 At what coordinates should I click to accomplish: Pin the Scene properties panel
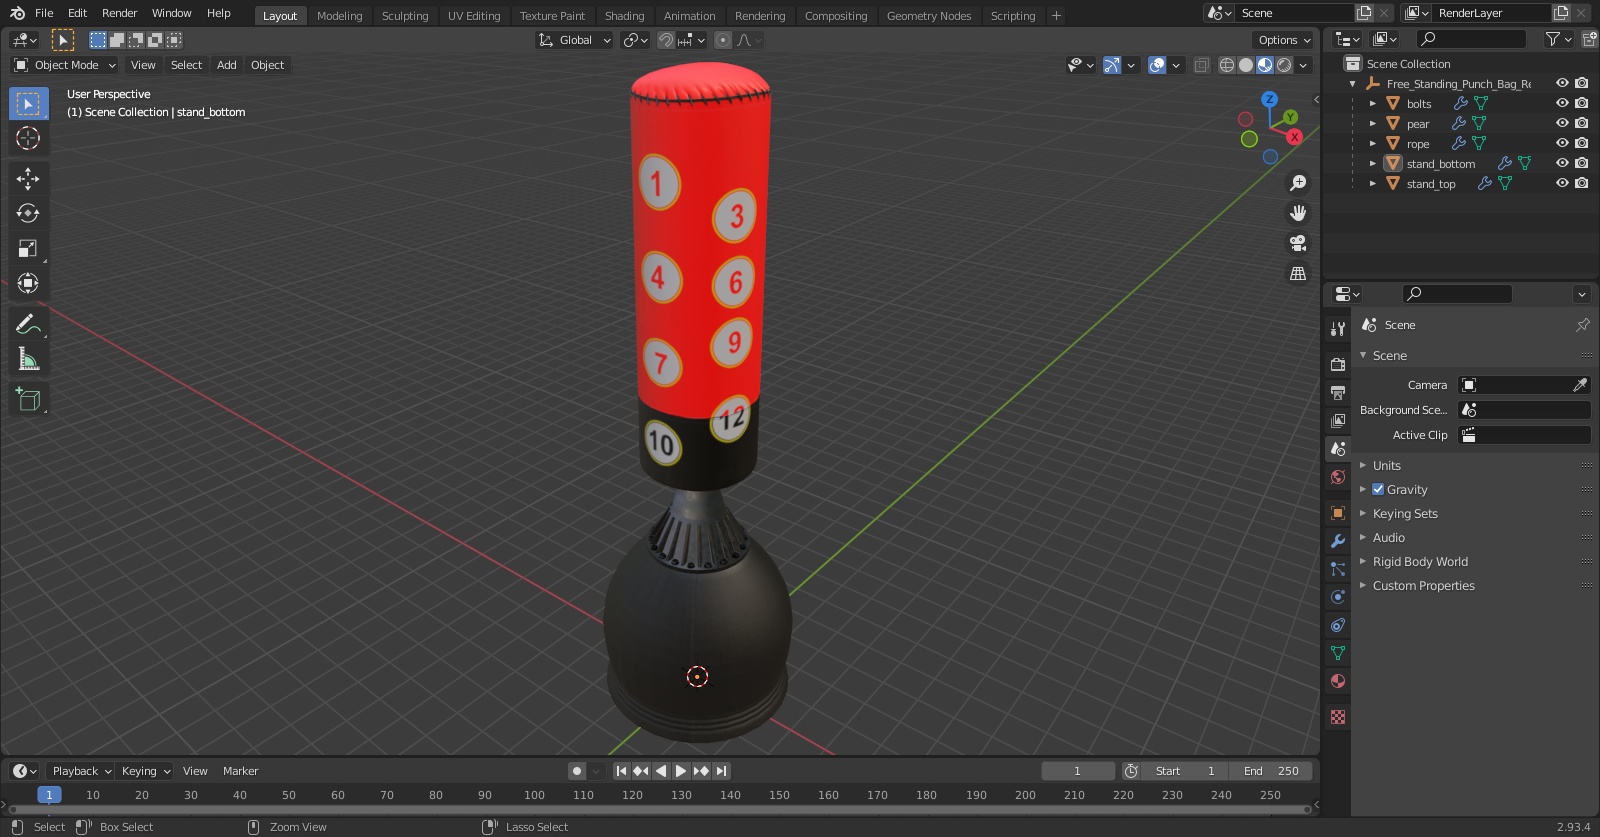click(x=1582, y=325)
